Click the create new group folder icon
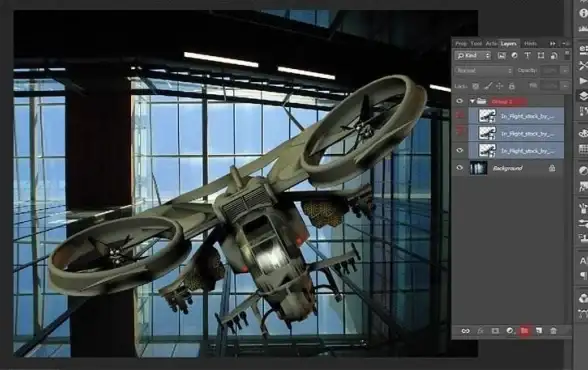The height and width of the screenshot is (370, 588). (524, 331)
